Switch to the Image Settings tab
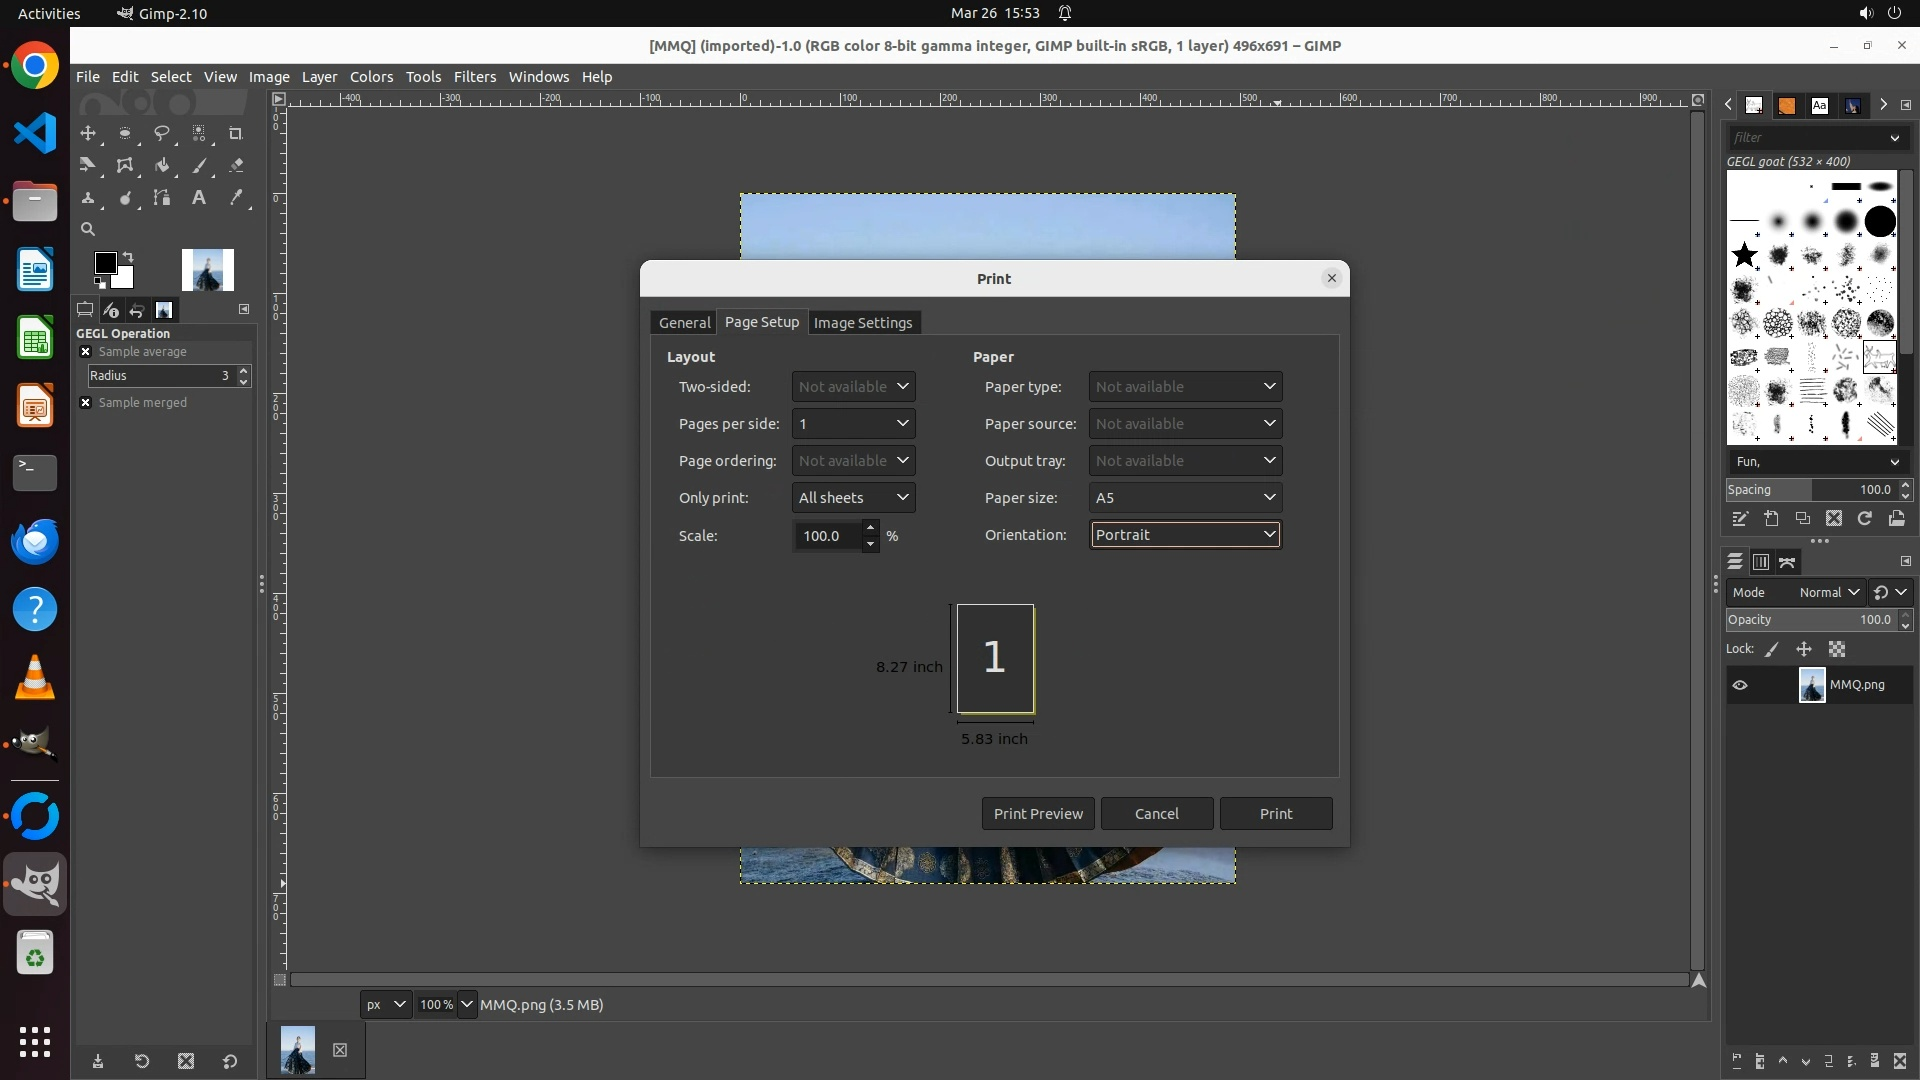Viewport: 1920px width, 1080px height. coord(863,323)
